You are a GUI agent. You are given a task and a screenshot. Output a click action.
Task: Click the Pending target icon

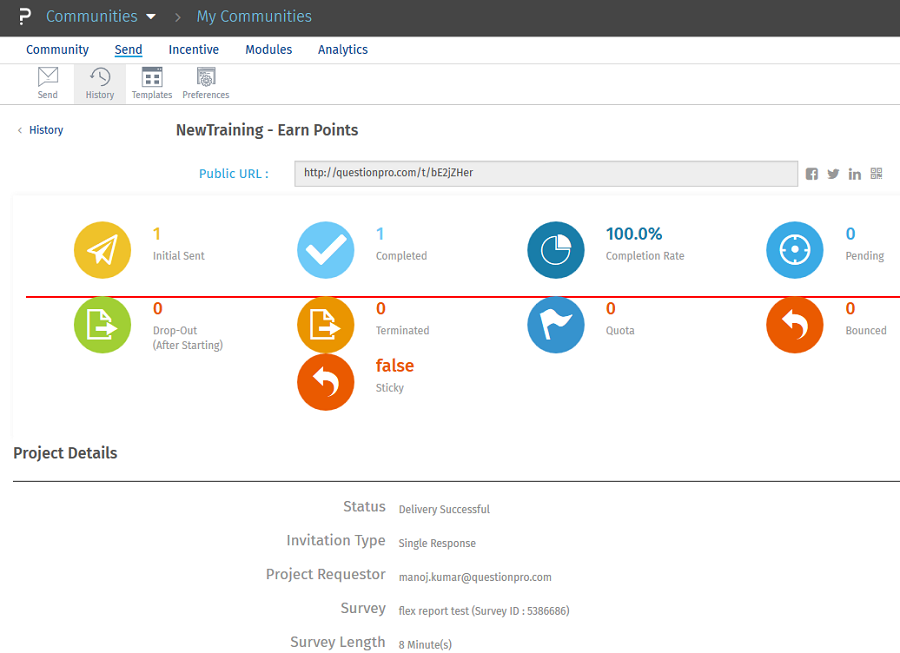pos(795,250)
